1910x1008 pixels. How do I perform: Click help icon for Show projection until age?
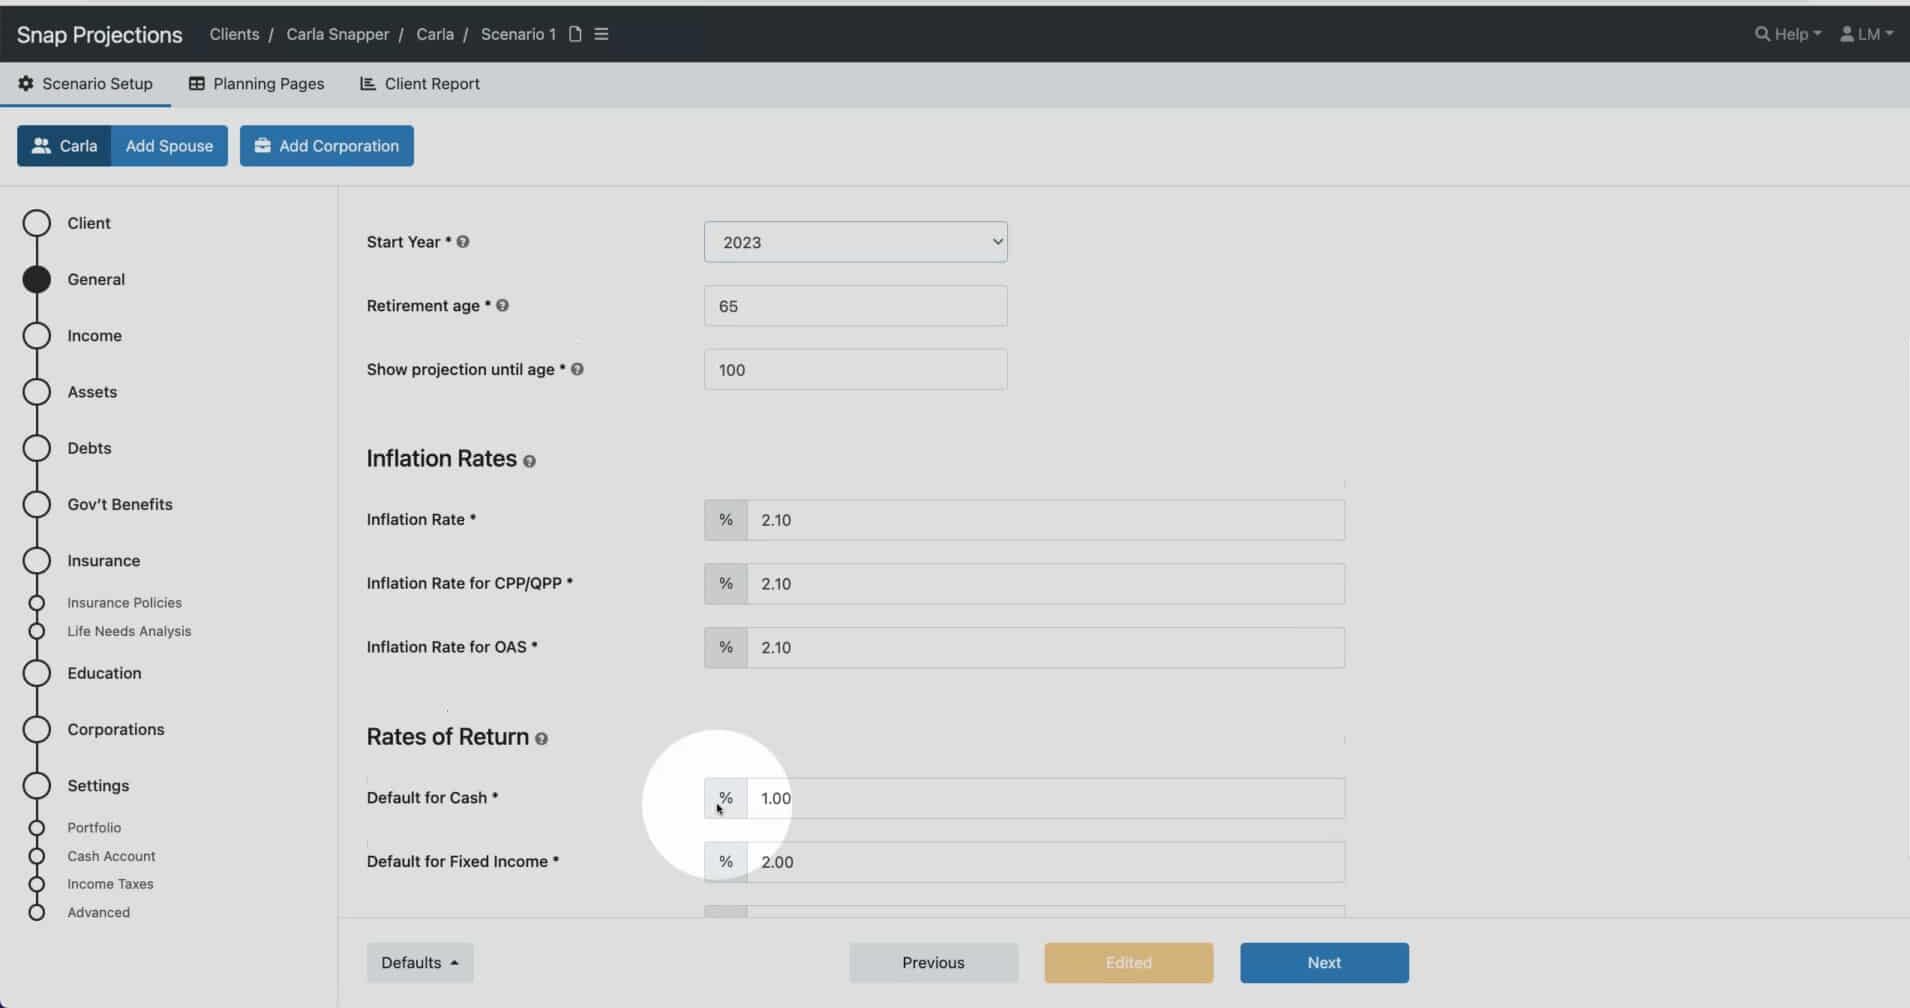(577, 370)
